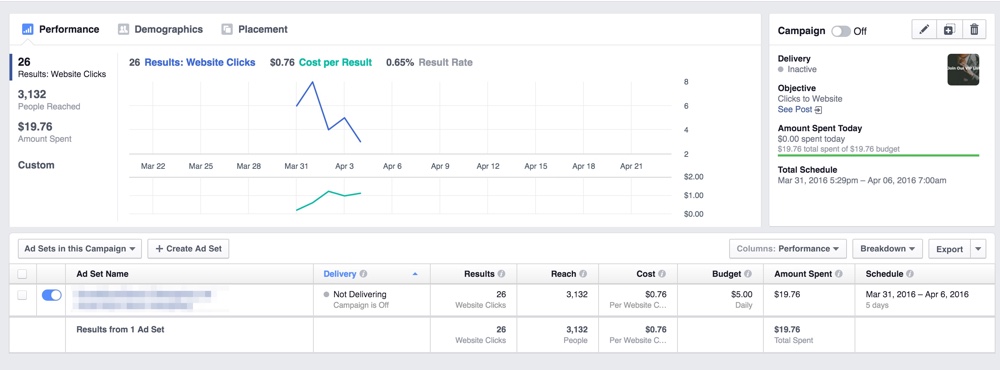Open the Breakdown dropdown

(x=887, y=249)
